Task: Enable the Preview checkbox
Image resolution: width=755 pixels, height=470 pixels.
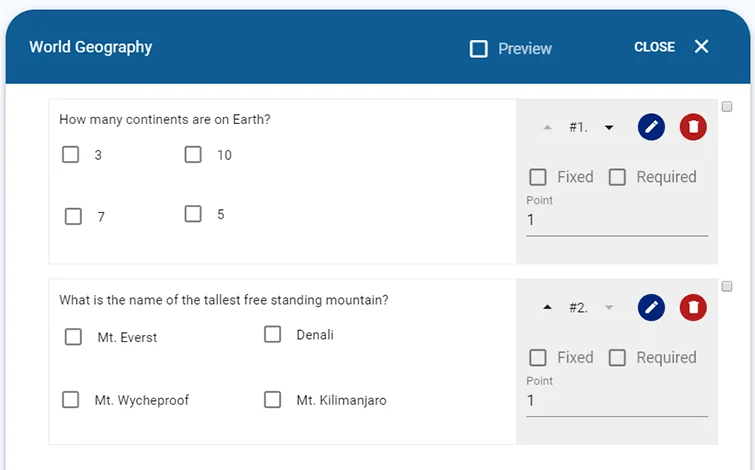Action: [479, 49]
